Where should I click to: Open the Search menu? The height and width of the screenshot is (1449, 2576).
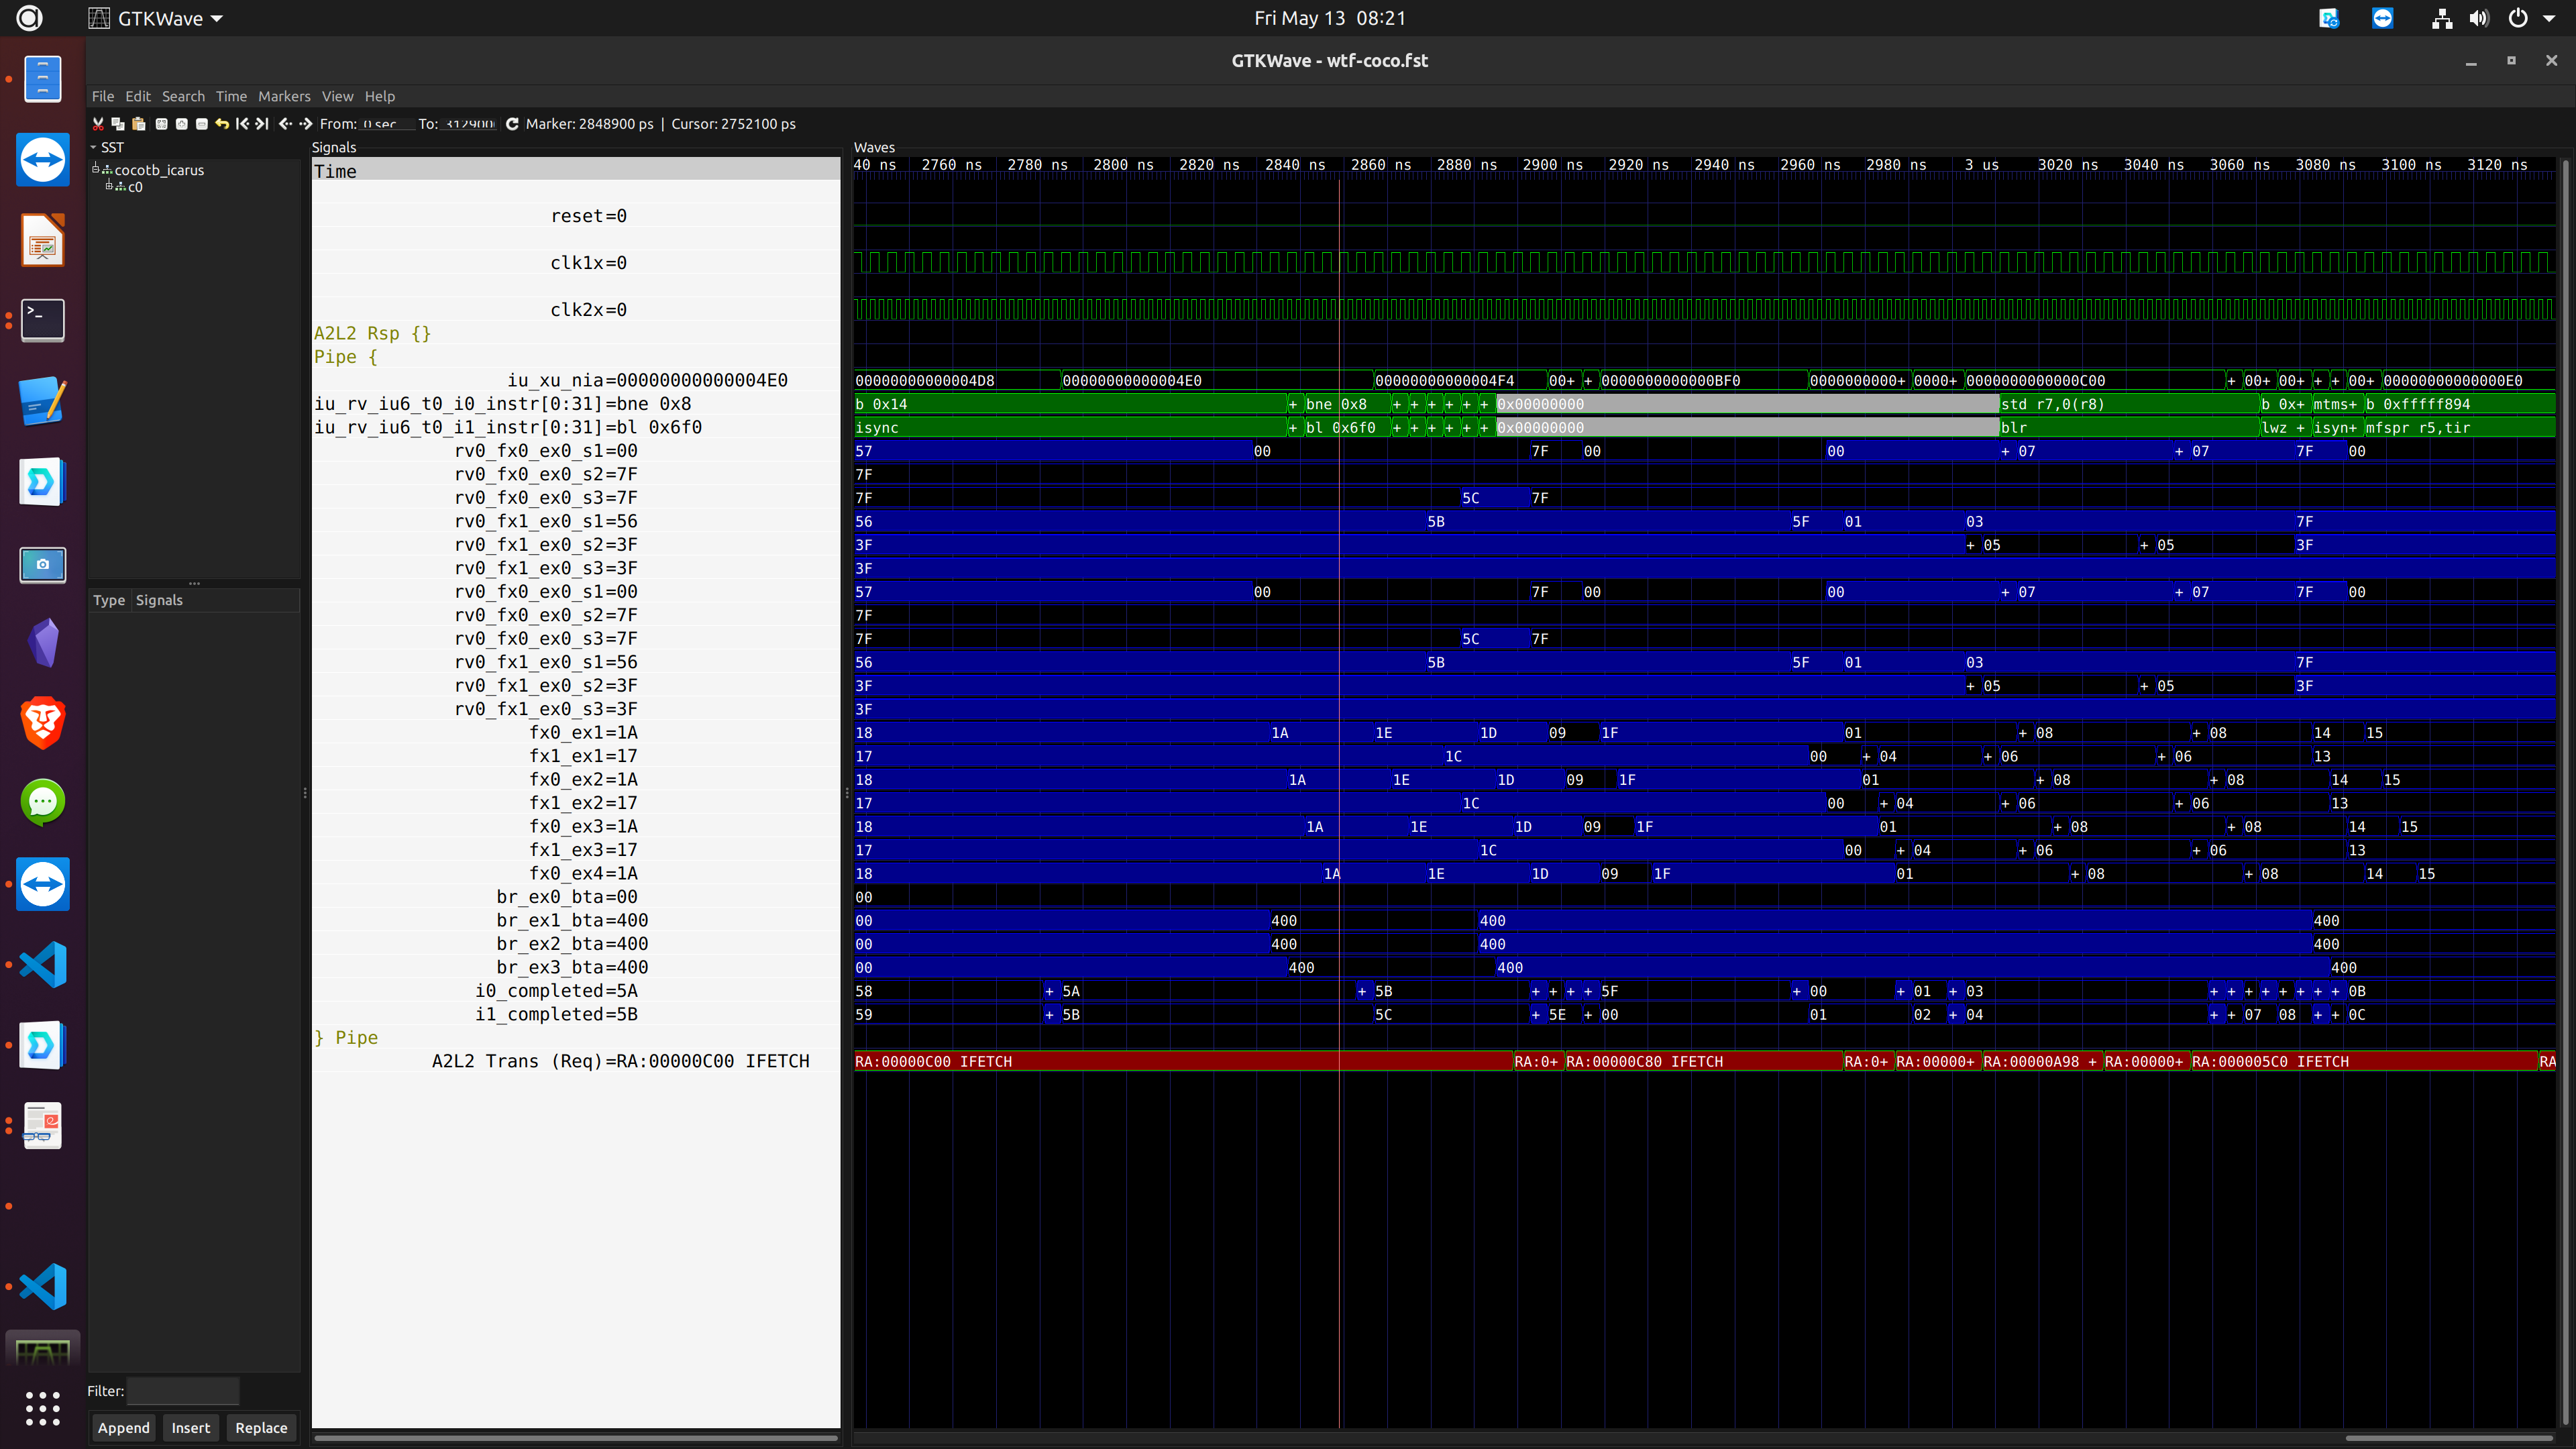point(183,96)
